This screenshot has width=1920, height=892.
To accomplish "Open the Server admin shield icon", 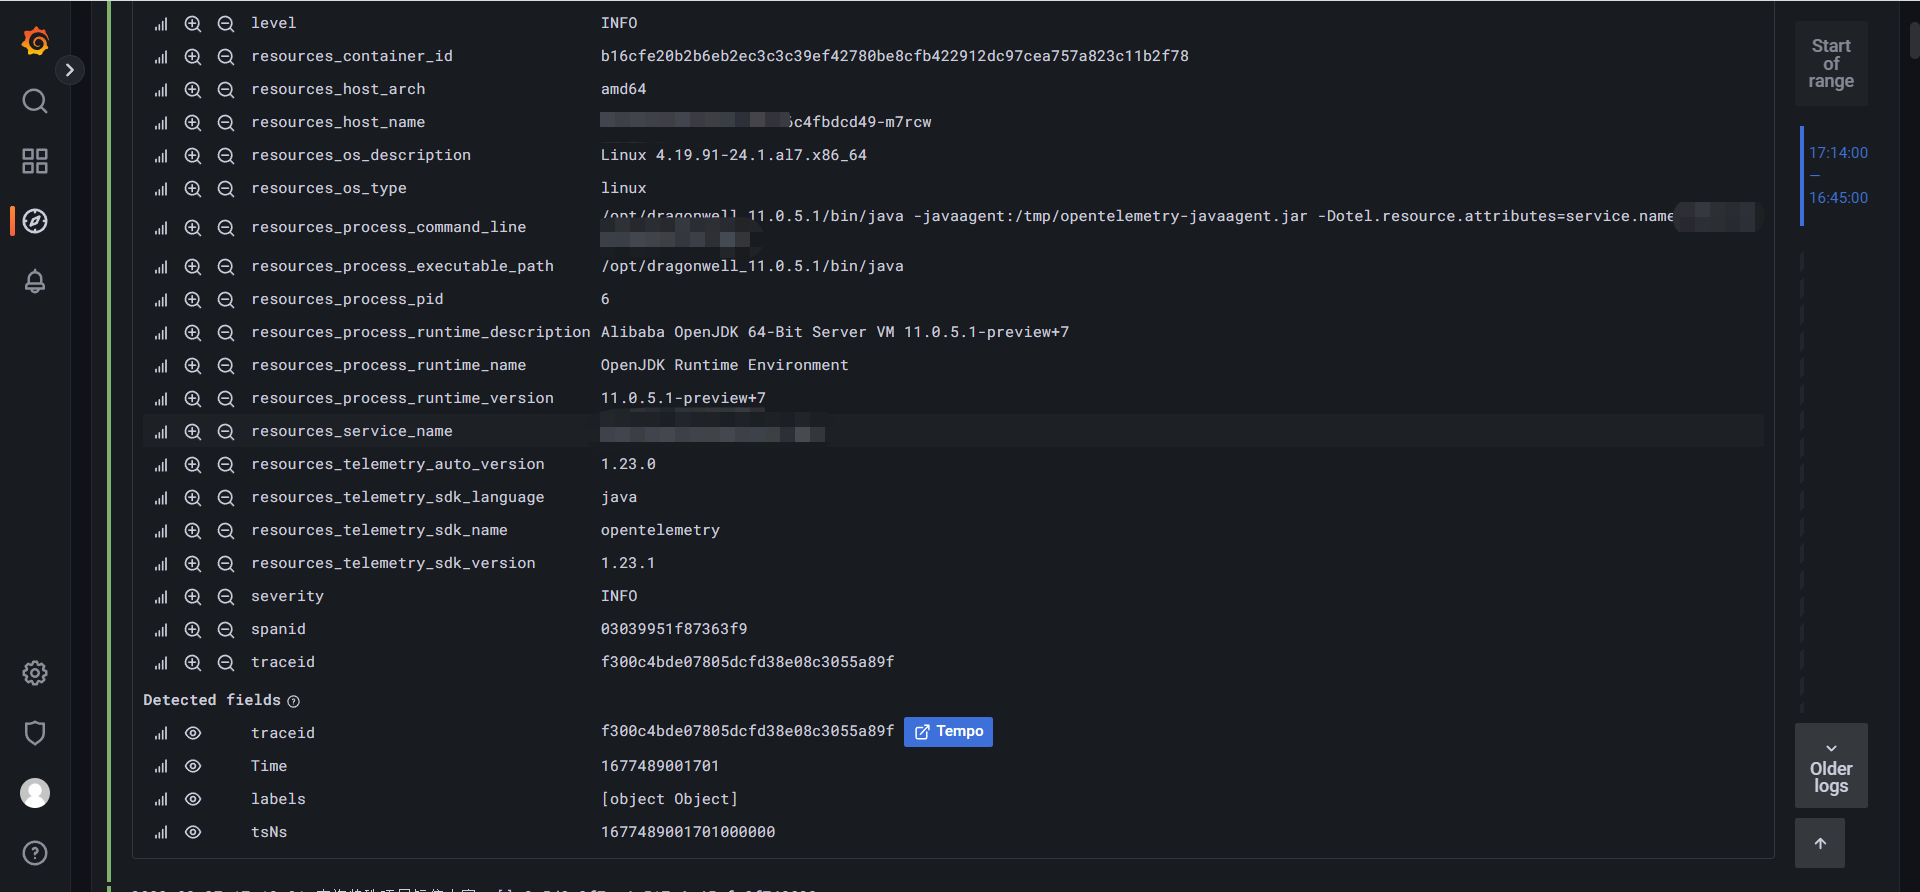I will pyautogui.click(x=35, y=733).
